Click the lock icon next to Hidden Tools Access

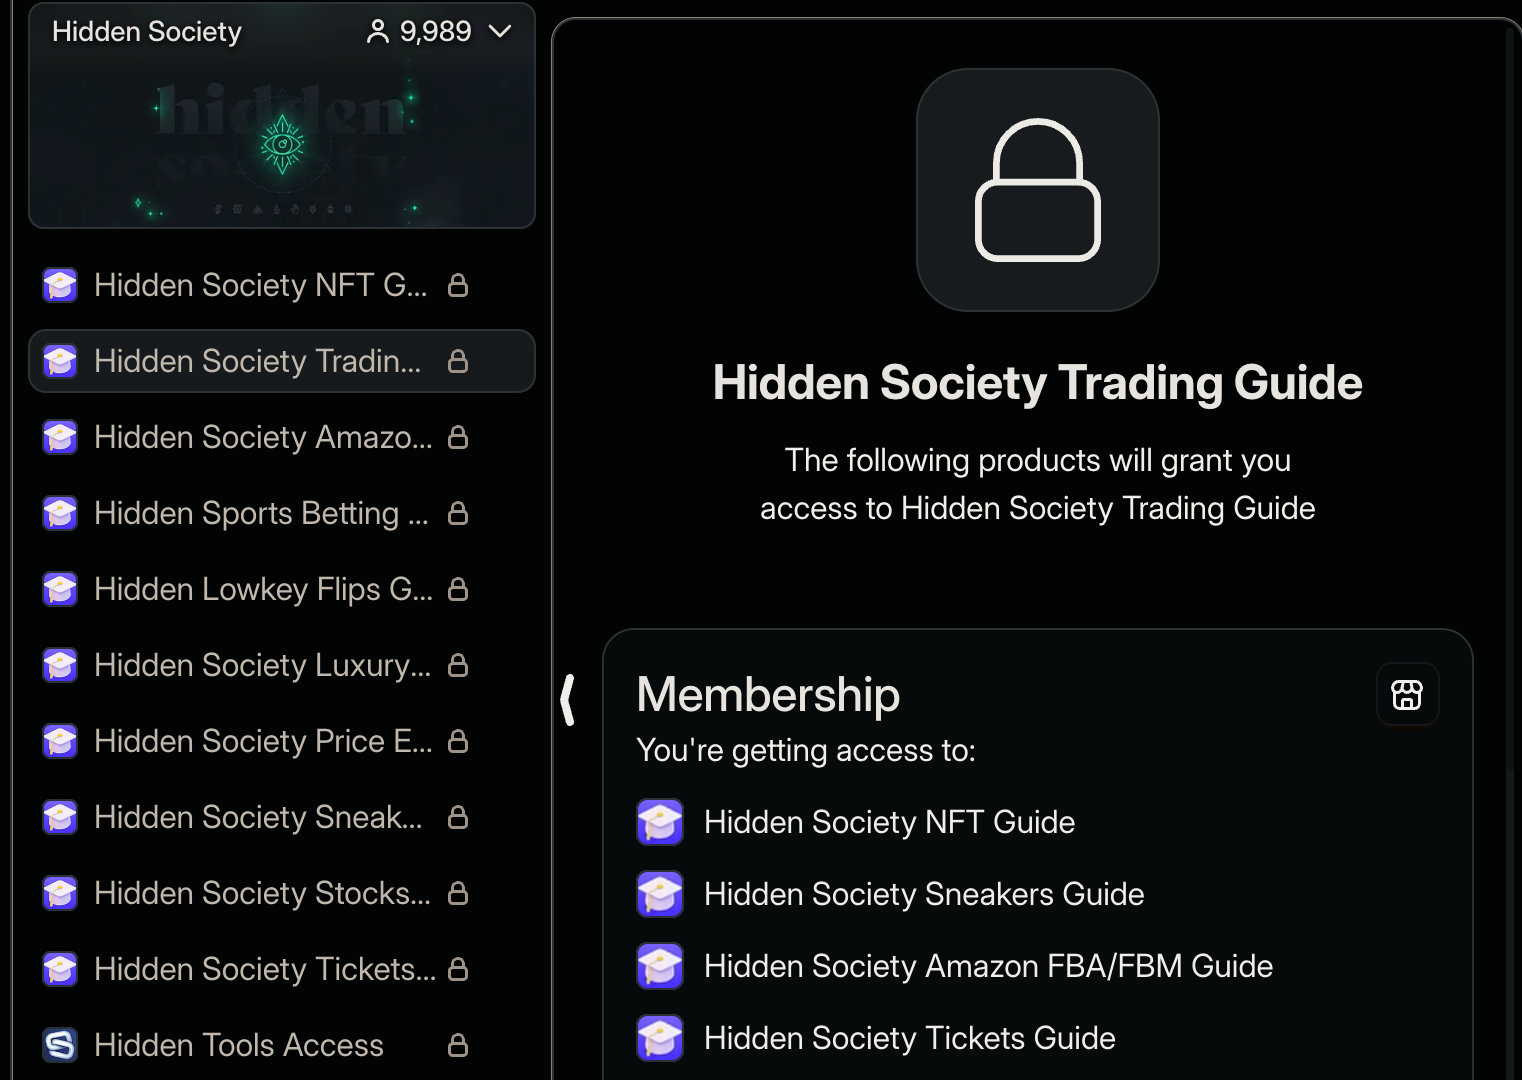pos(458,1045)
